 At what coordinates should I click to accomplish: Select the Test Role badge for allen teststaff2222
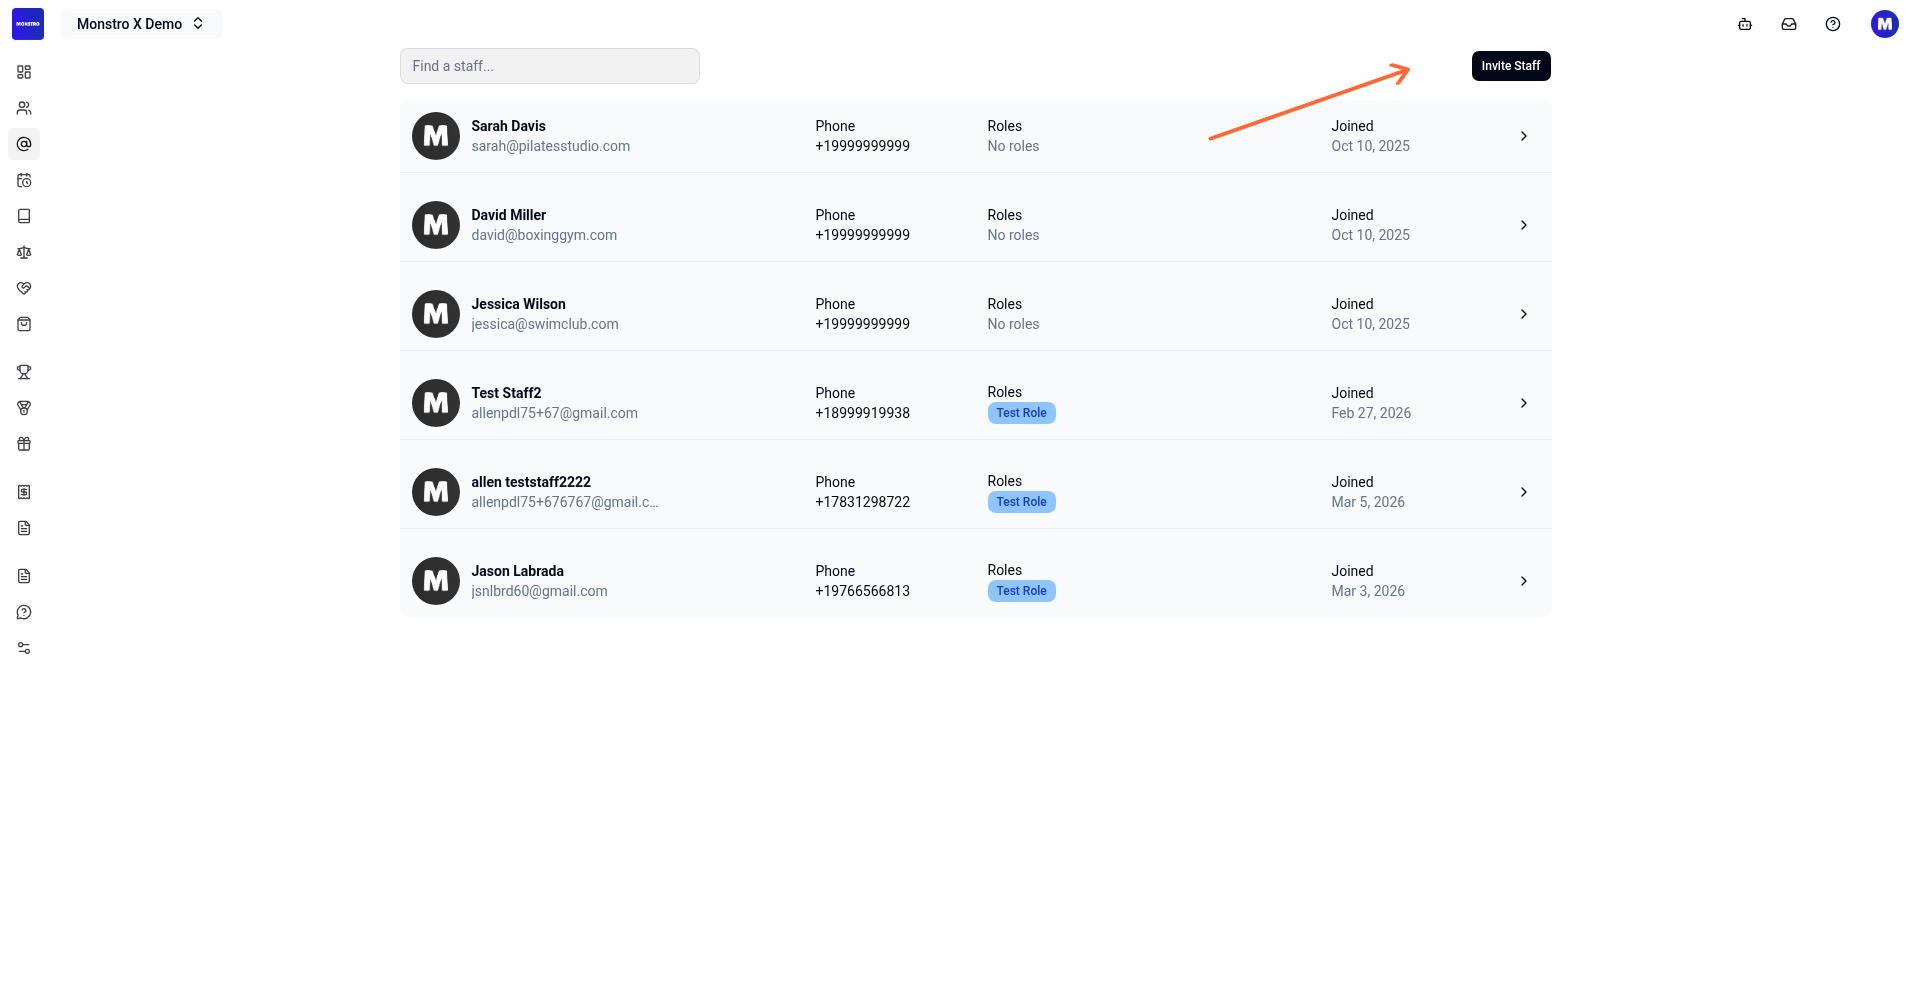(x=1021, y=502)
